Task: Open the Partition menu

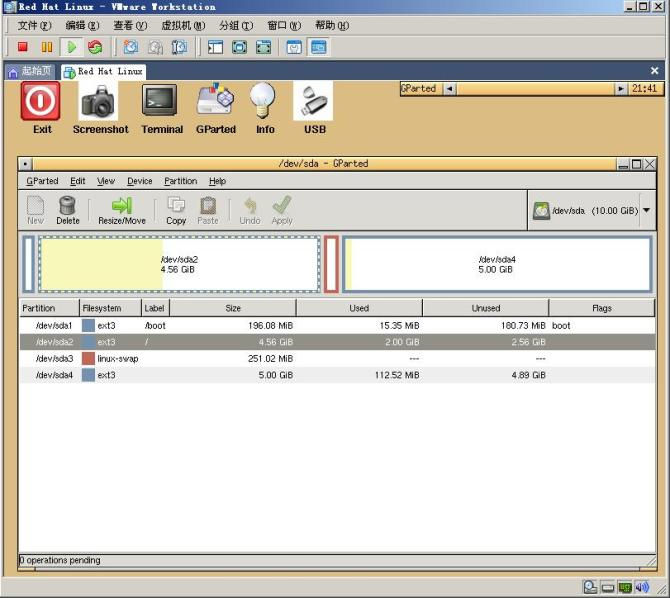Action: 181,181
